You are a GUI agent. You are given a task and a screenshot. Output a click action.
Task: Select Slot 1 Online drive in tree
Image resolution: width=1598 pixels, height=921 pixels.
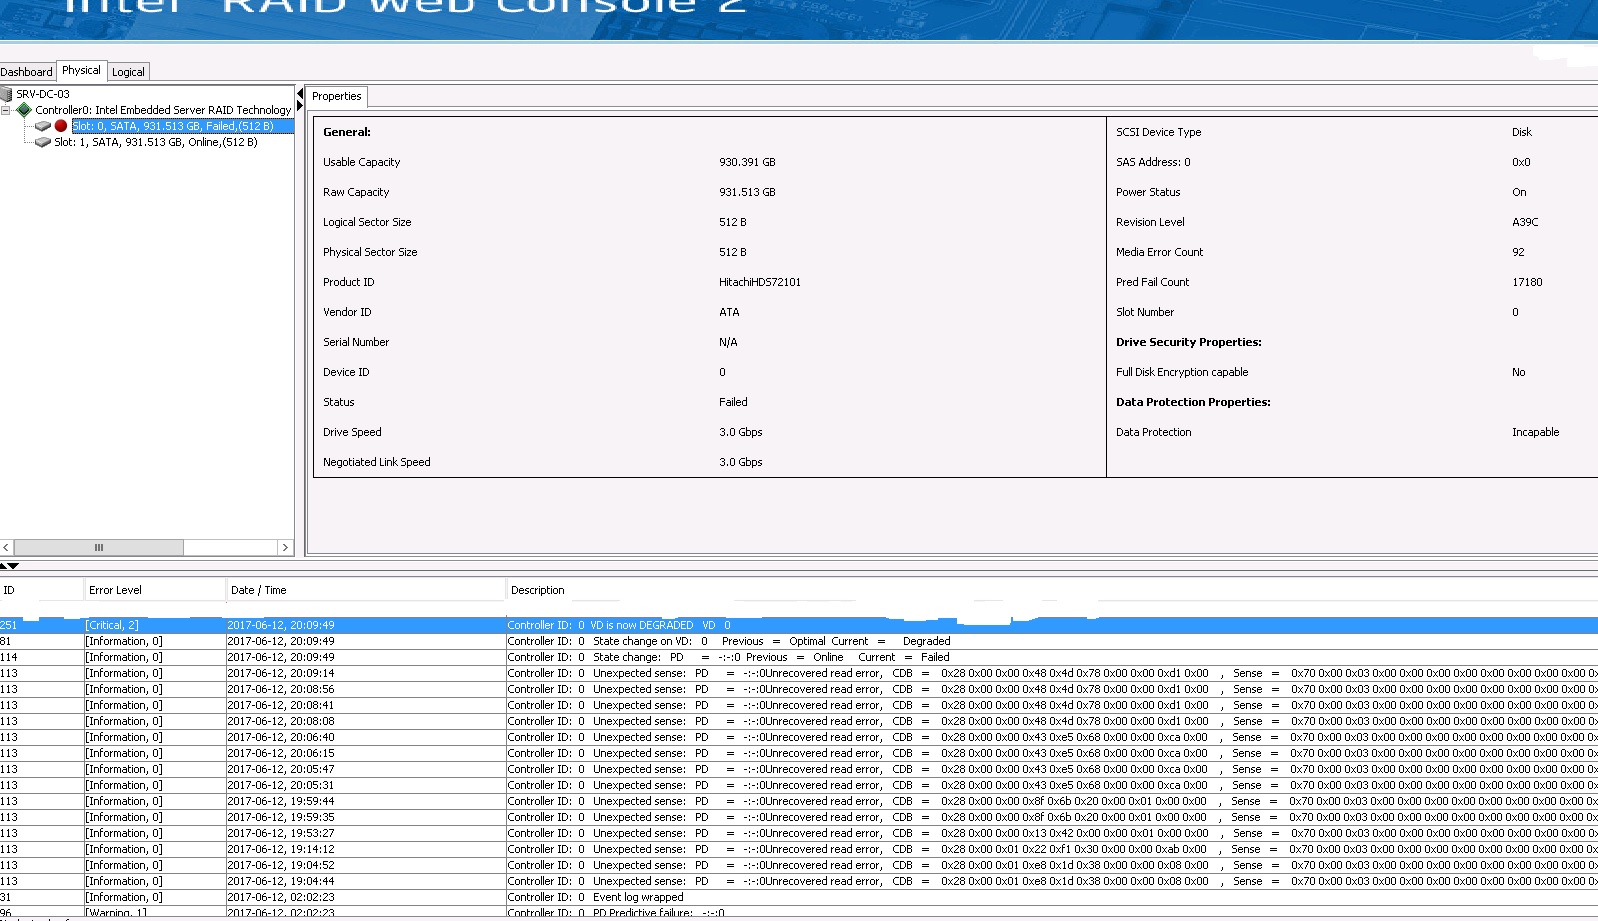(155, 142)
